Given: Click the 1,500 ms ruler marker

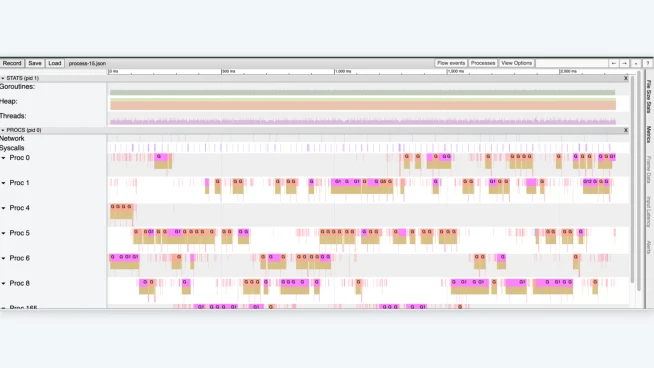Looking at the screenshot, I should 456,71.
